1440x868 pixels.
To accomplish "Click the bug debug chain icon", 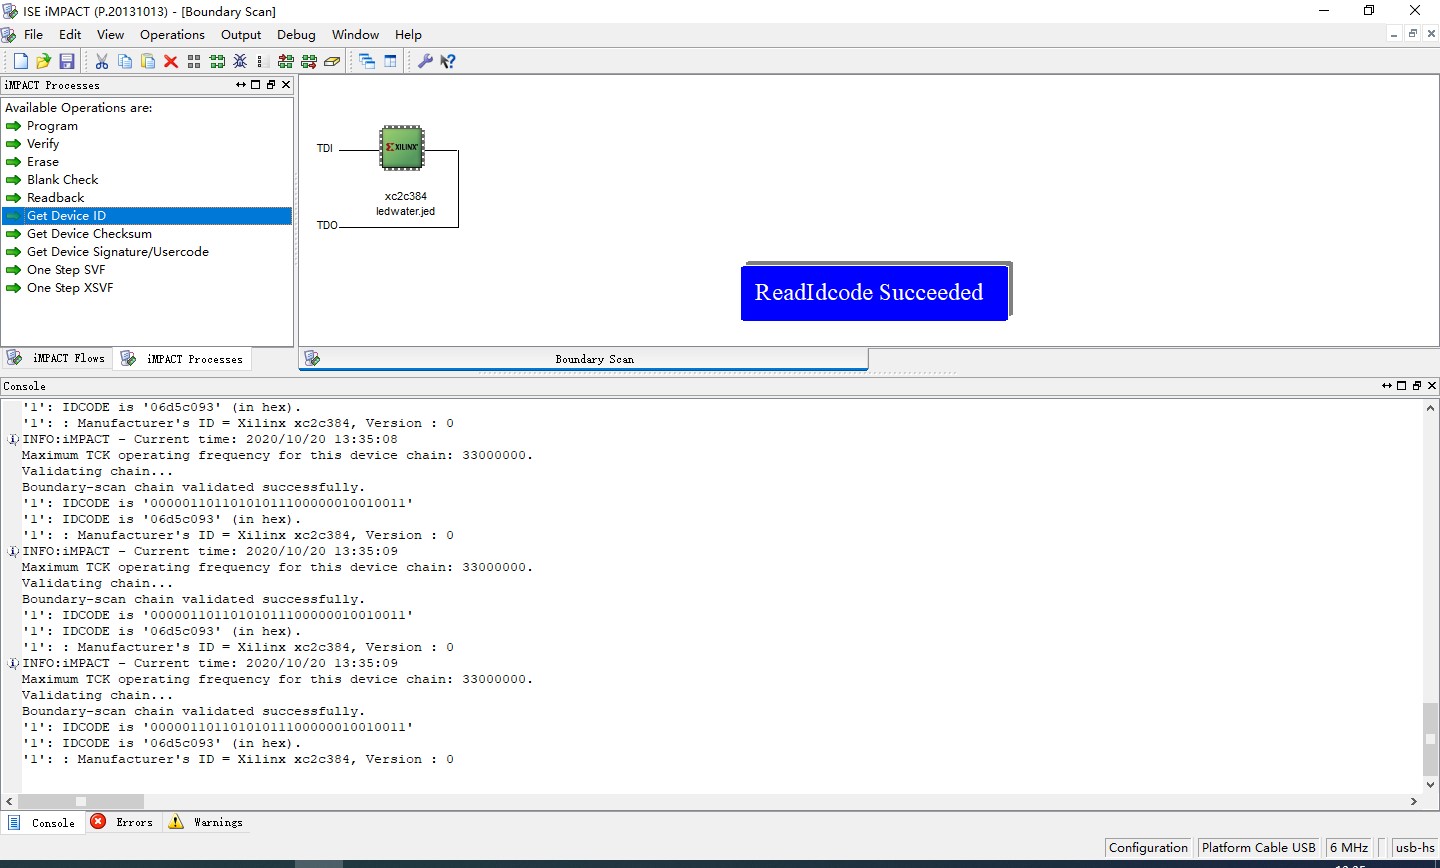I will click(240, 61).
